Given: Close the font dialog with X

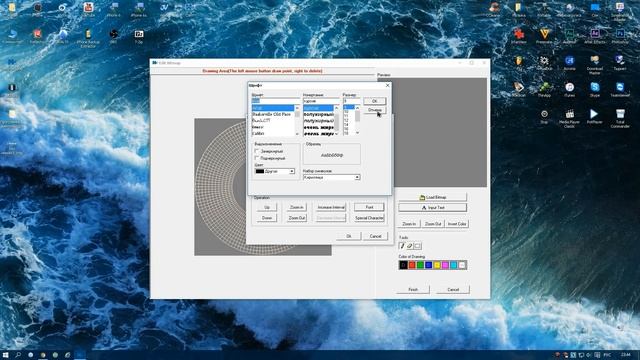Looking at the screenshot, I should pos(387,85).
